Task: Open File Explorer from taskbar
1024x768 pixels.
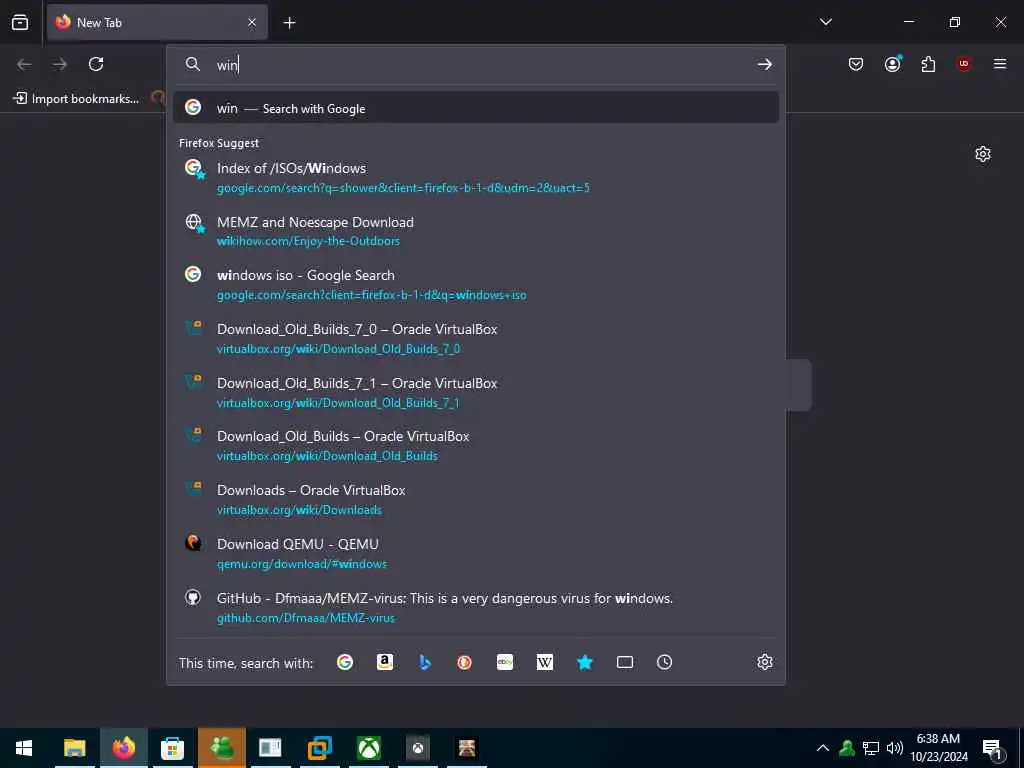Action: point(74,748)
